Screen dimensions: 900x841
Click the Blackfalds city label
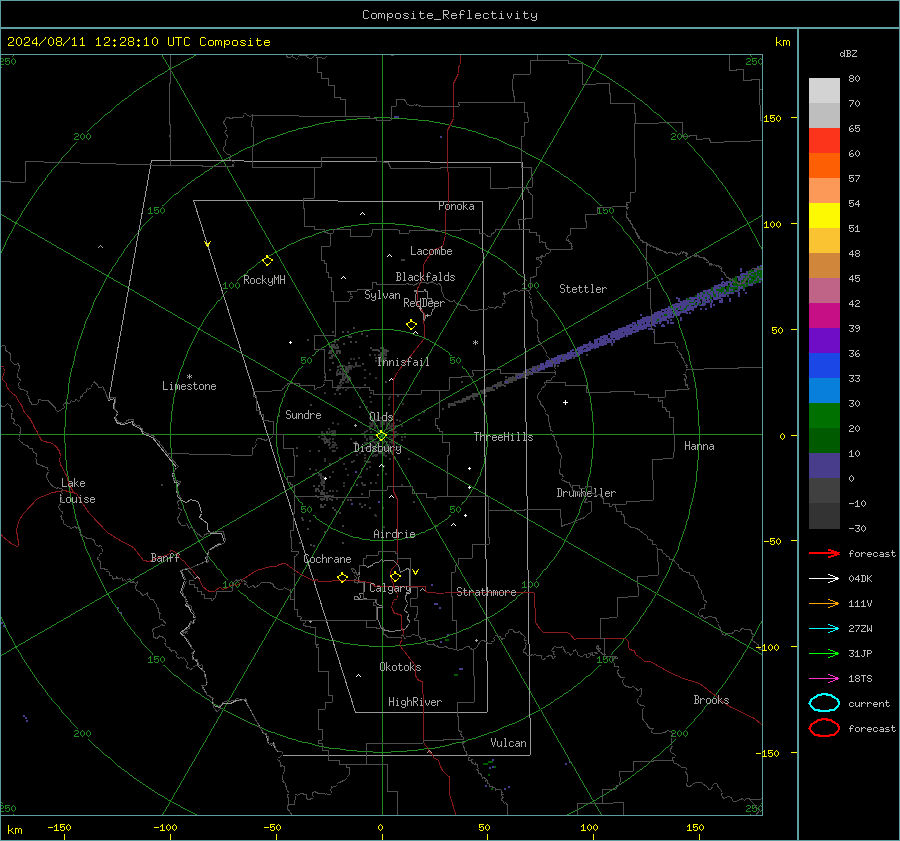pyautogui.click(x=425, y=277)
